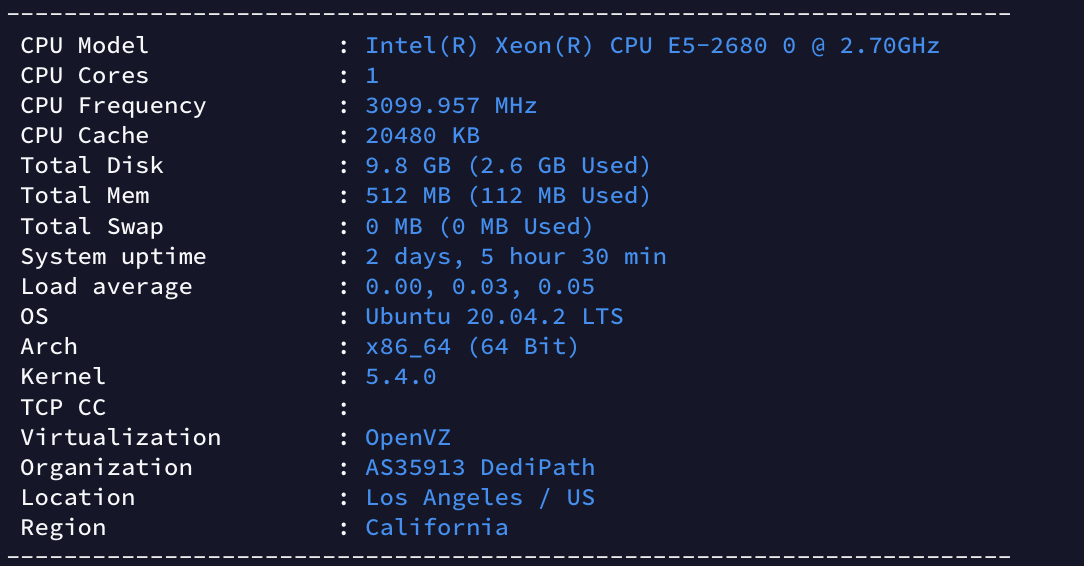Image resolution: width=1084 pixels, height=566 pixels.
Task: Select the 9.8 GB disk usage value
Action: tap(508, 166)
